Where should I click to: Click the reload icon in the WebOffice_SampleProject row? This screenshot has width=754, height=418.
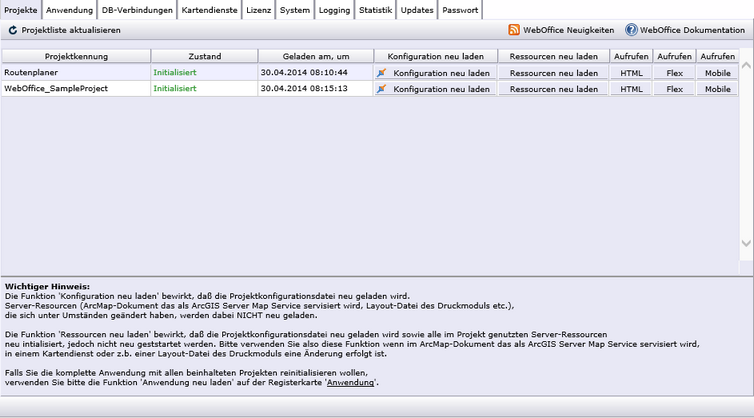coord(381,89)
